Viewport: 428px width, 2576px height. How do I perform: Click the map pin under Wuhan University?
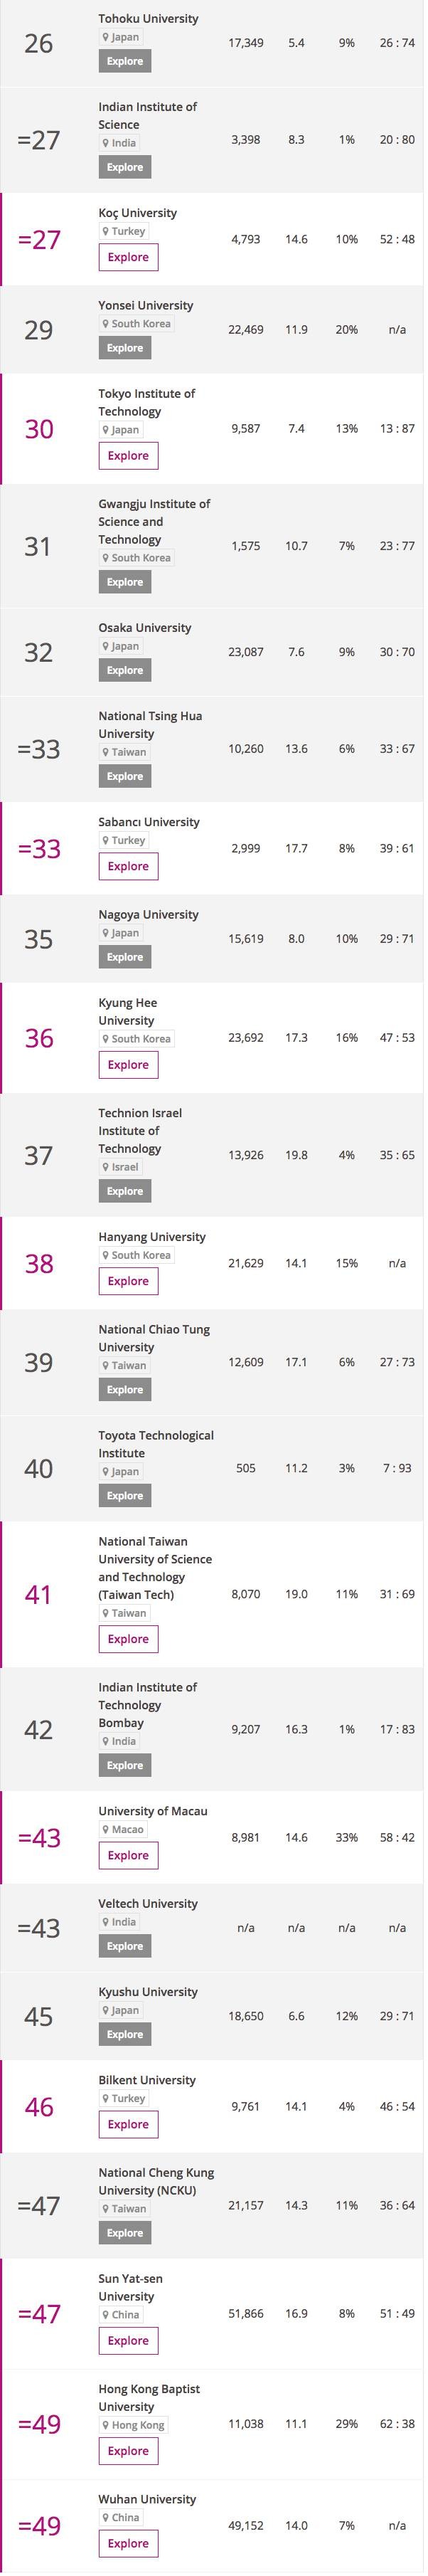pyautogui.click(x=106, y=2518)
